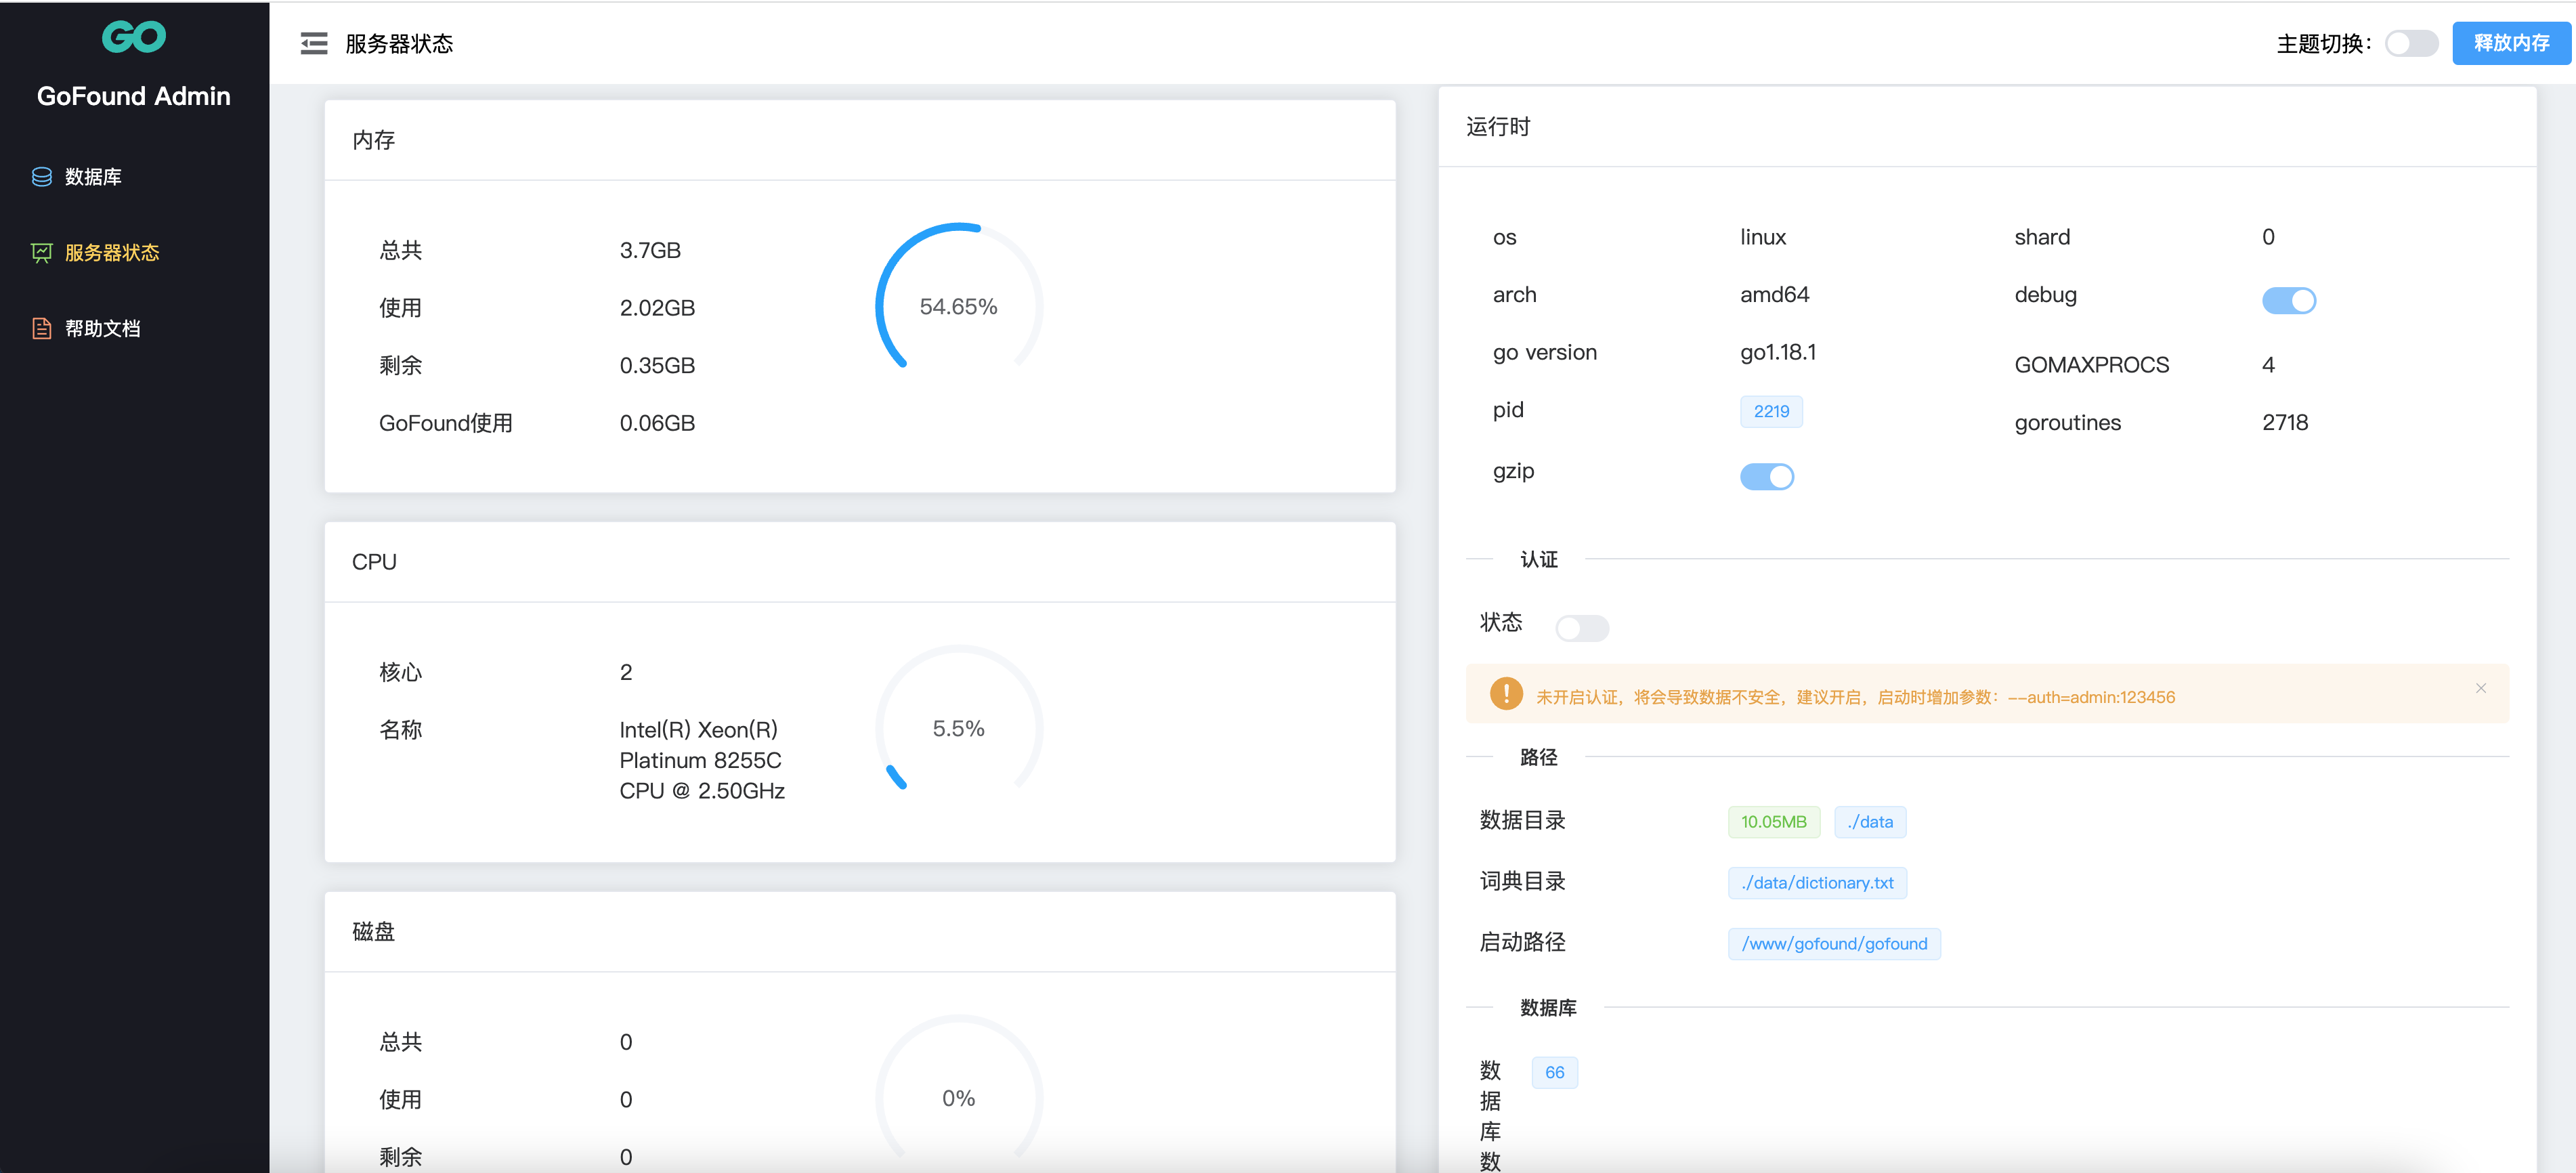This screenshot has height=1173, width=2576.
Task: Enable the 认证 状态 switch
Action: pyautogui.click(x=1582, y=628)
